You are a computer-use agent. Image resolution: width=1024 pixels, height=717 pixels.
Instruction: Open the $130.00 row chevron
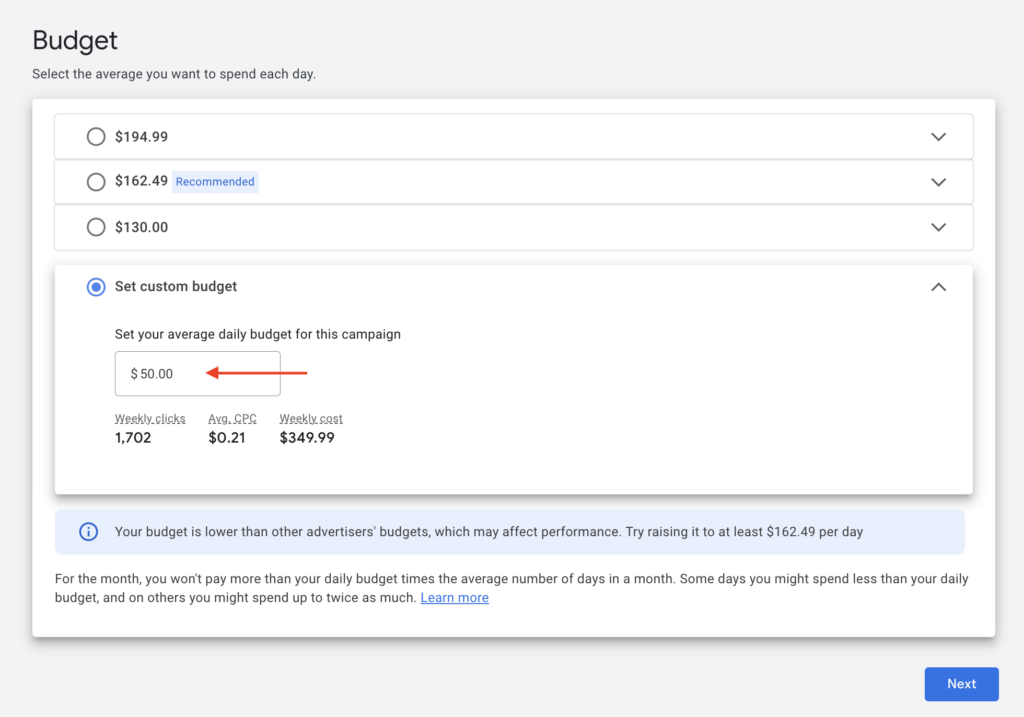point(938,227)
